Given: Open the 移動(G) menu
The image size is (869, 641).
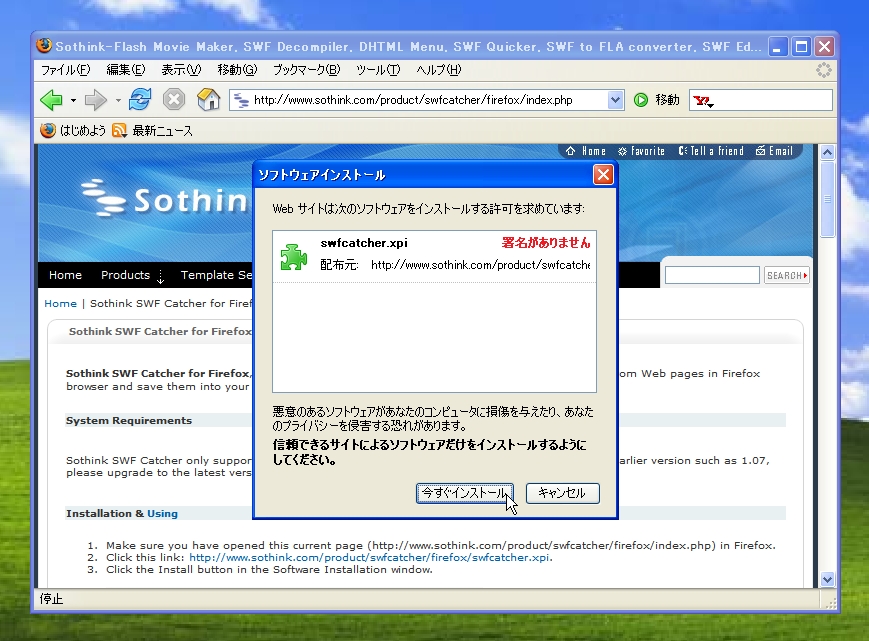Looking at the screenshot, I should point(237,70).
